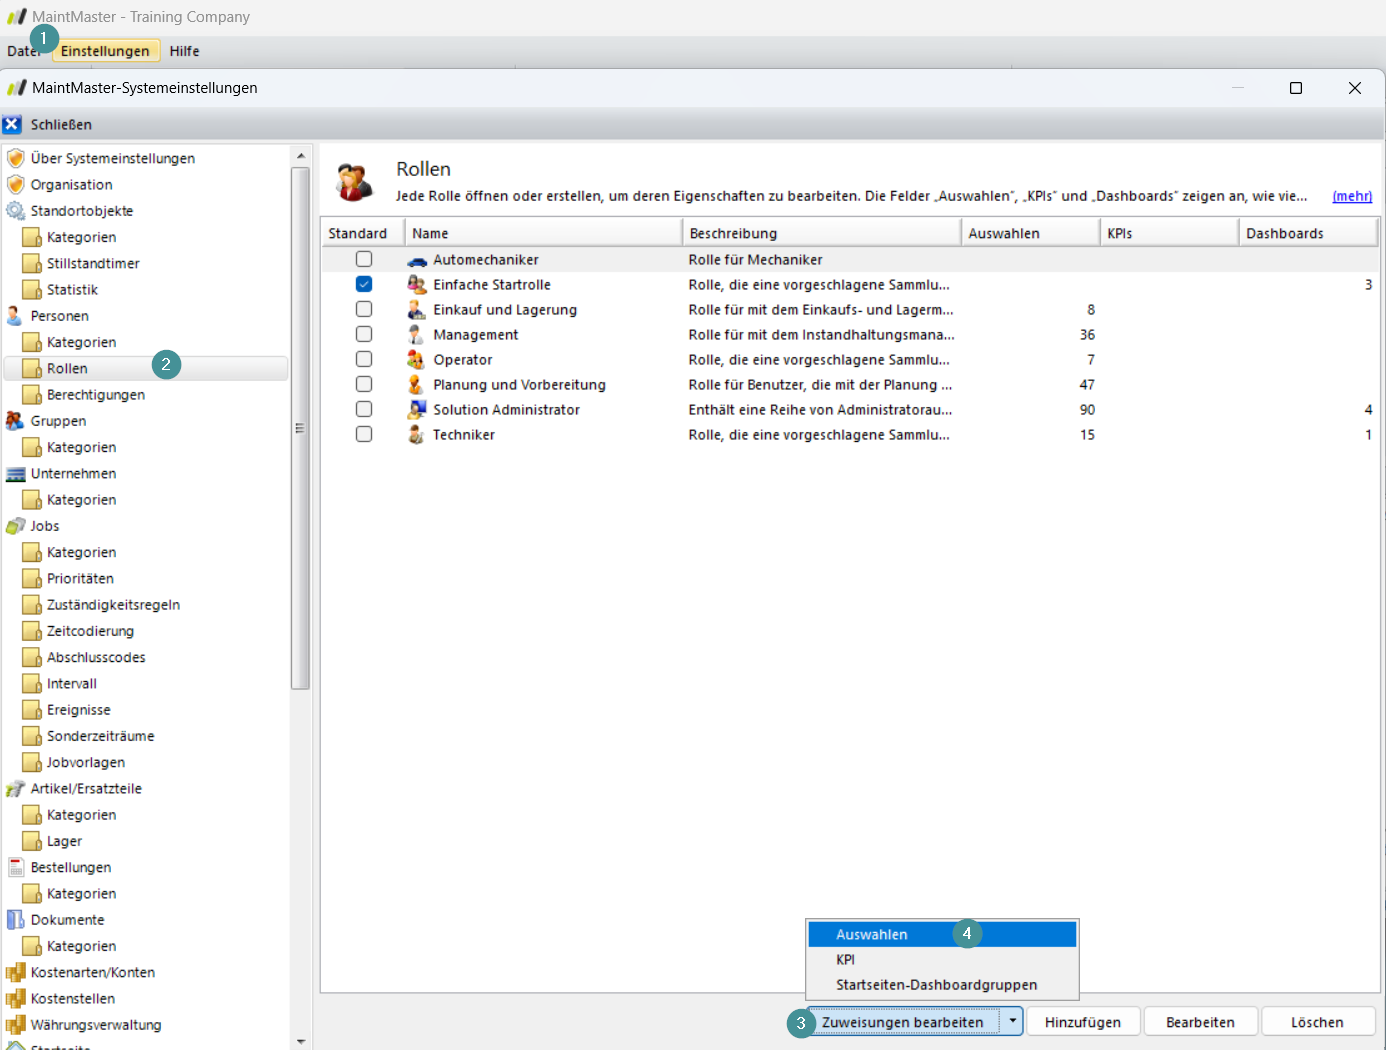Click the Automechaniker car icon

(x=416, y=260)
